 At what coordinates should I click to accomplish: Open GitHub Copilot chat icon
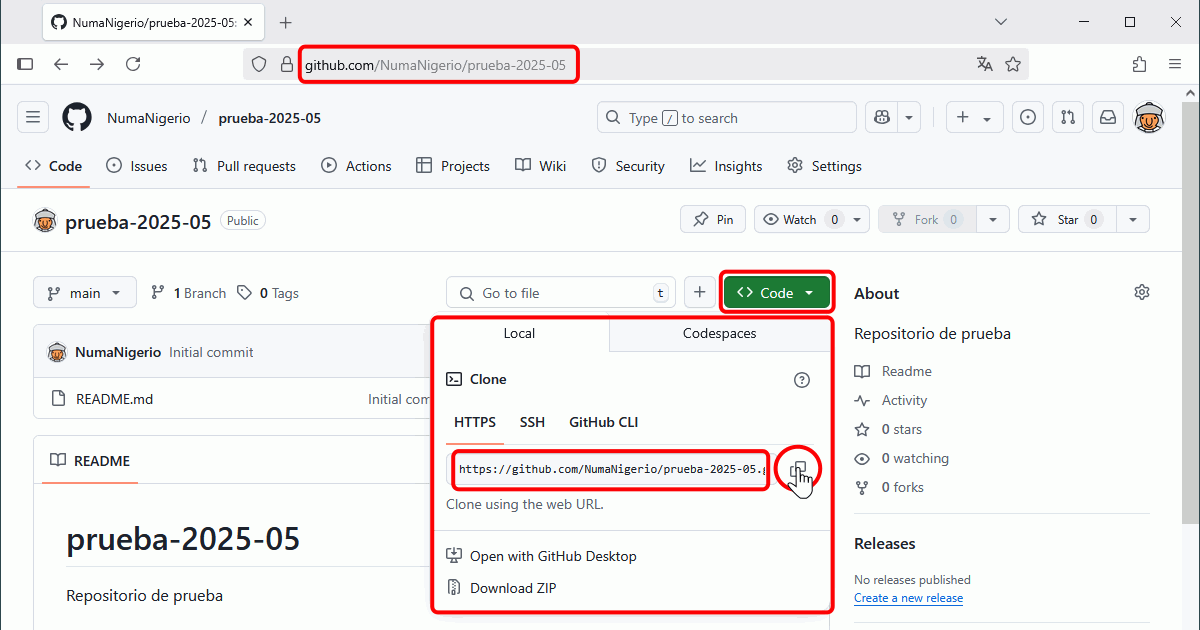[882, 117]
